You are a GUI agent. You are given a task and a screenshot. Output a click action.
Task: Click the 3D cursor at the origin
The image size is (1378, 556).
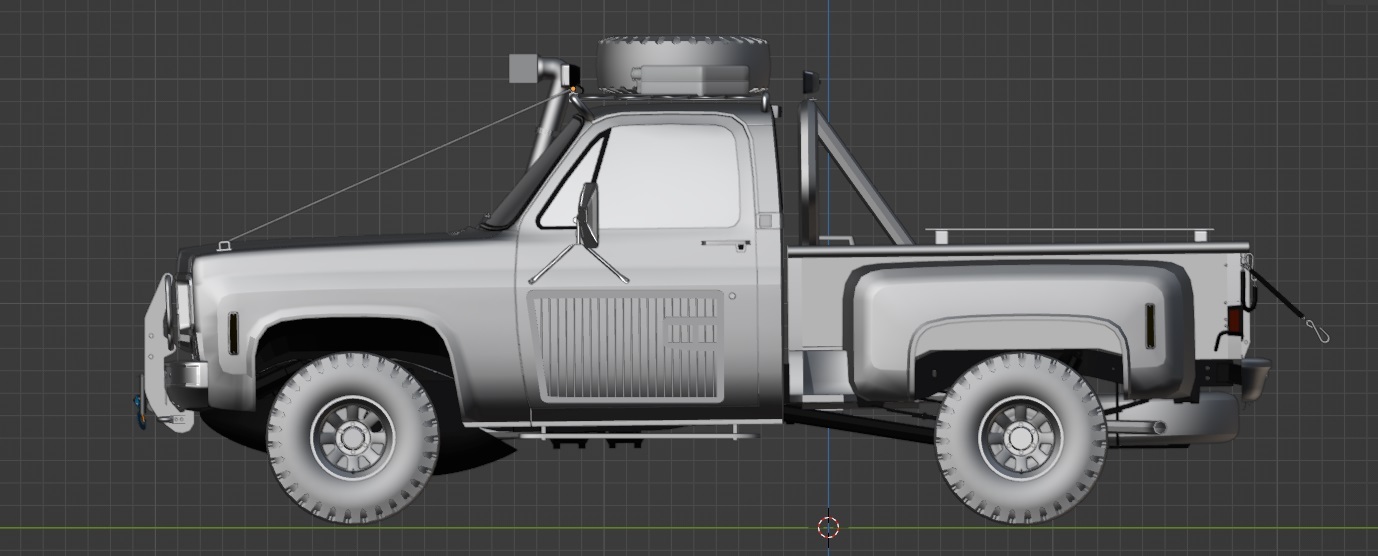coord(828,526)
